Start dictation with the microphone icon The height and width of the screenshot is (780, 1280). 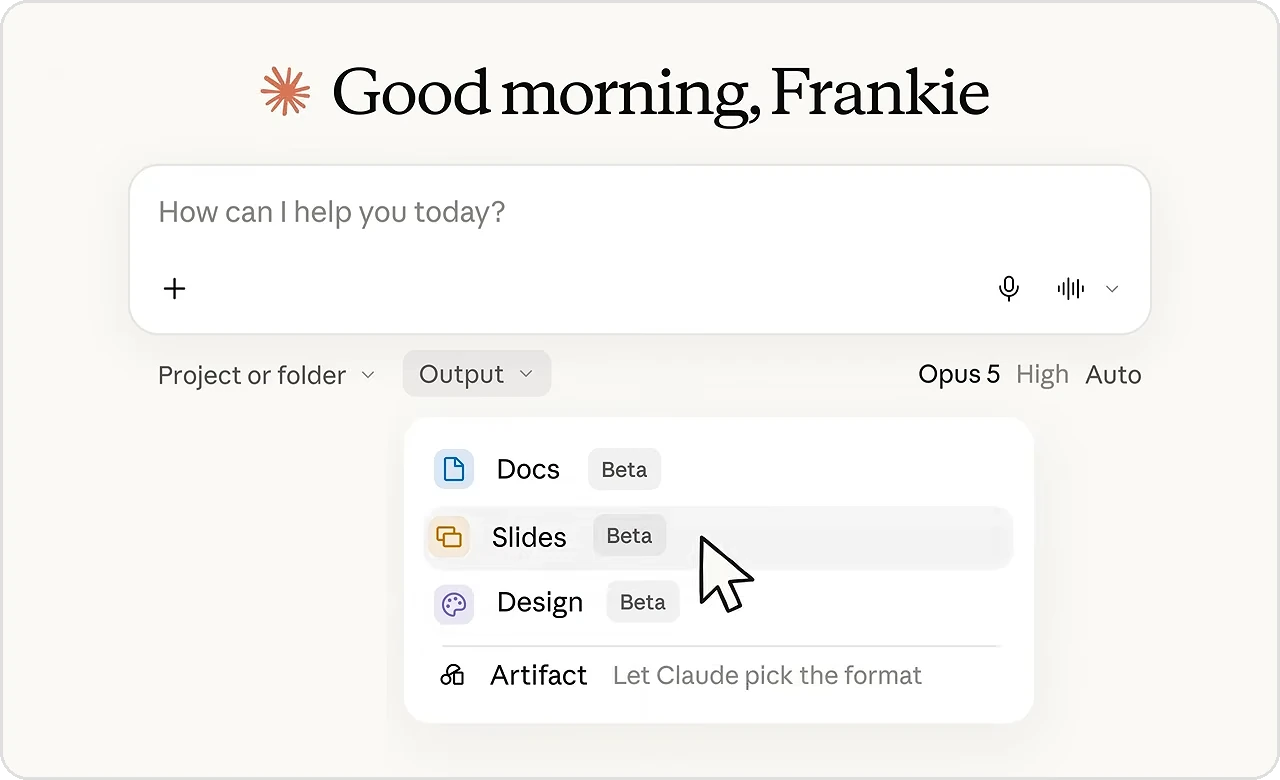pyautogui.click(x=1009, y=289)
